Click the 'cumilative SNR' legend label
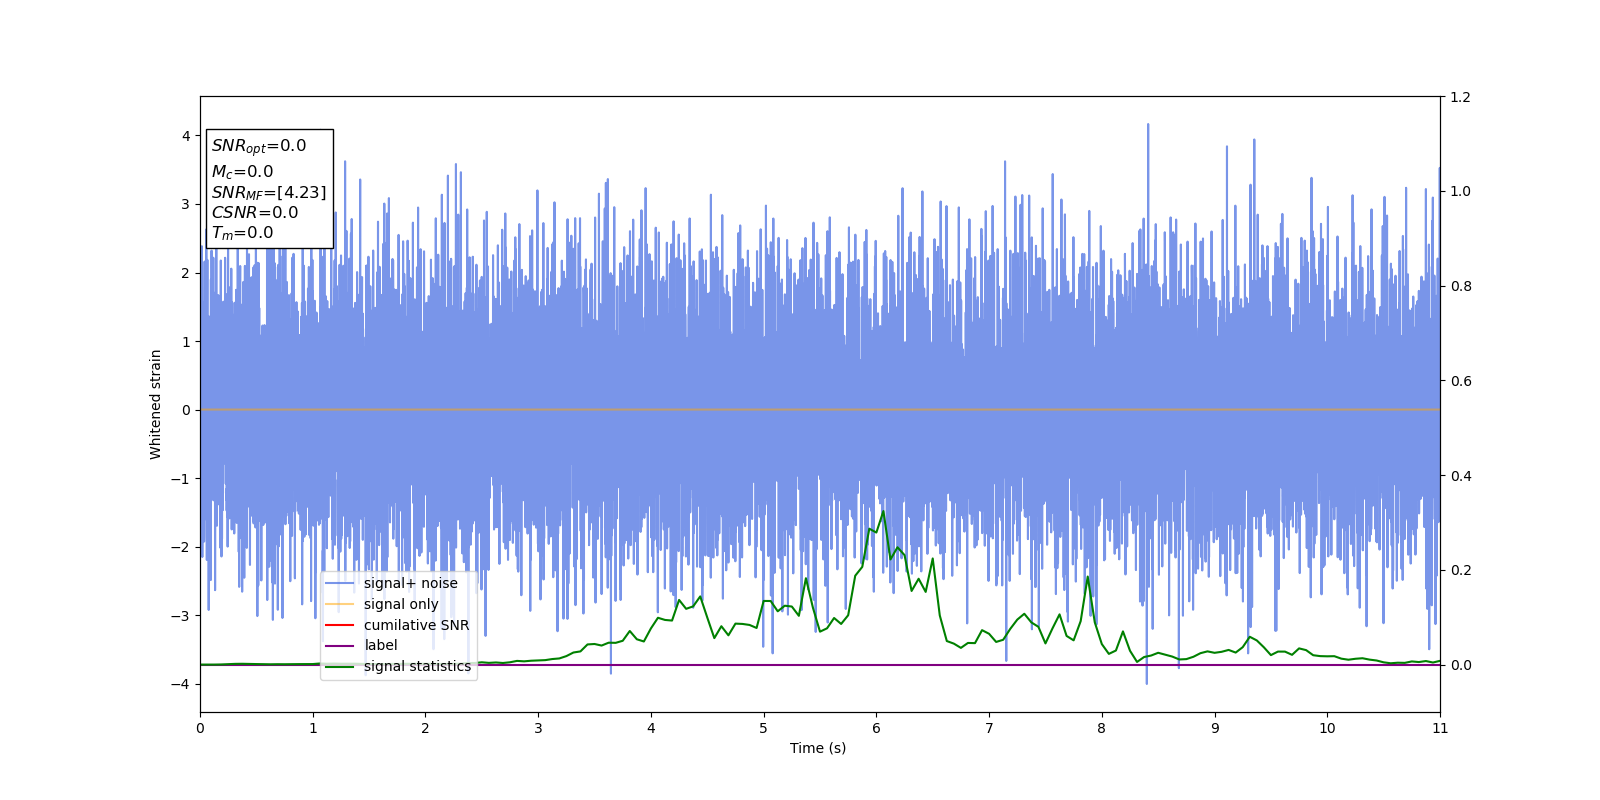This screenshot has width=1600, height=800. [x=416, y=625]
